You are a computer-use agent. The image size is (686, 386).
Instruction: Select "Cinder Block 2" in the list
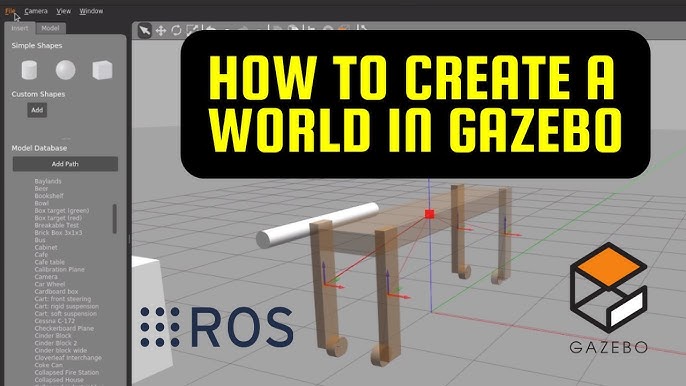coord(56,343)
